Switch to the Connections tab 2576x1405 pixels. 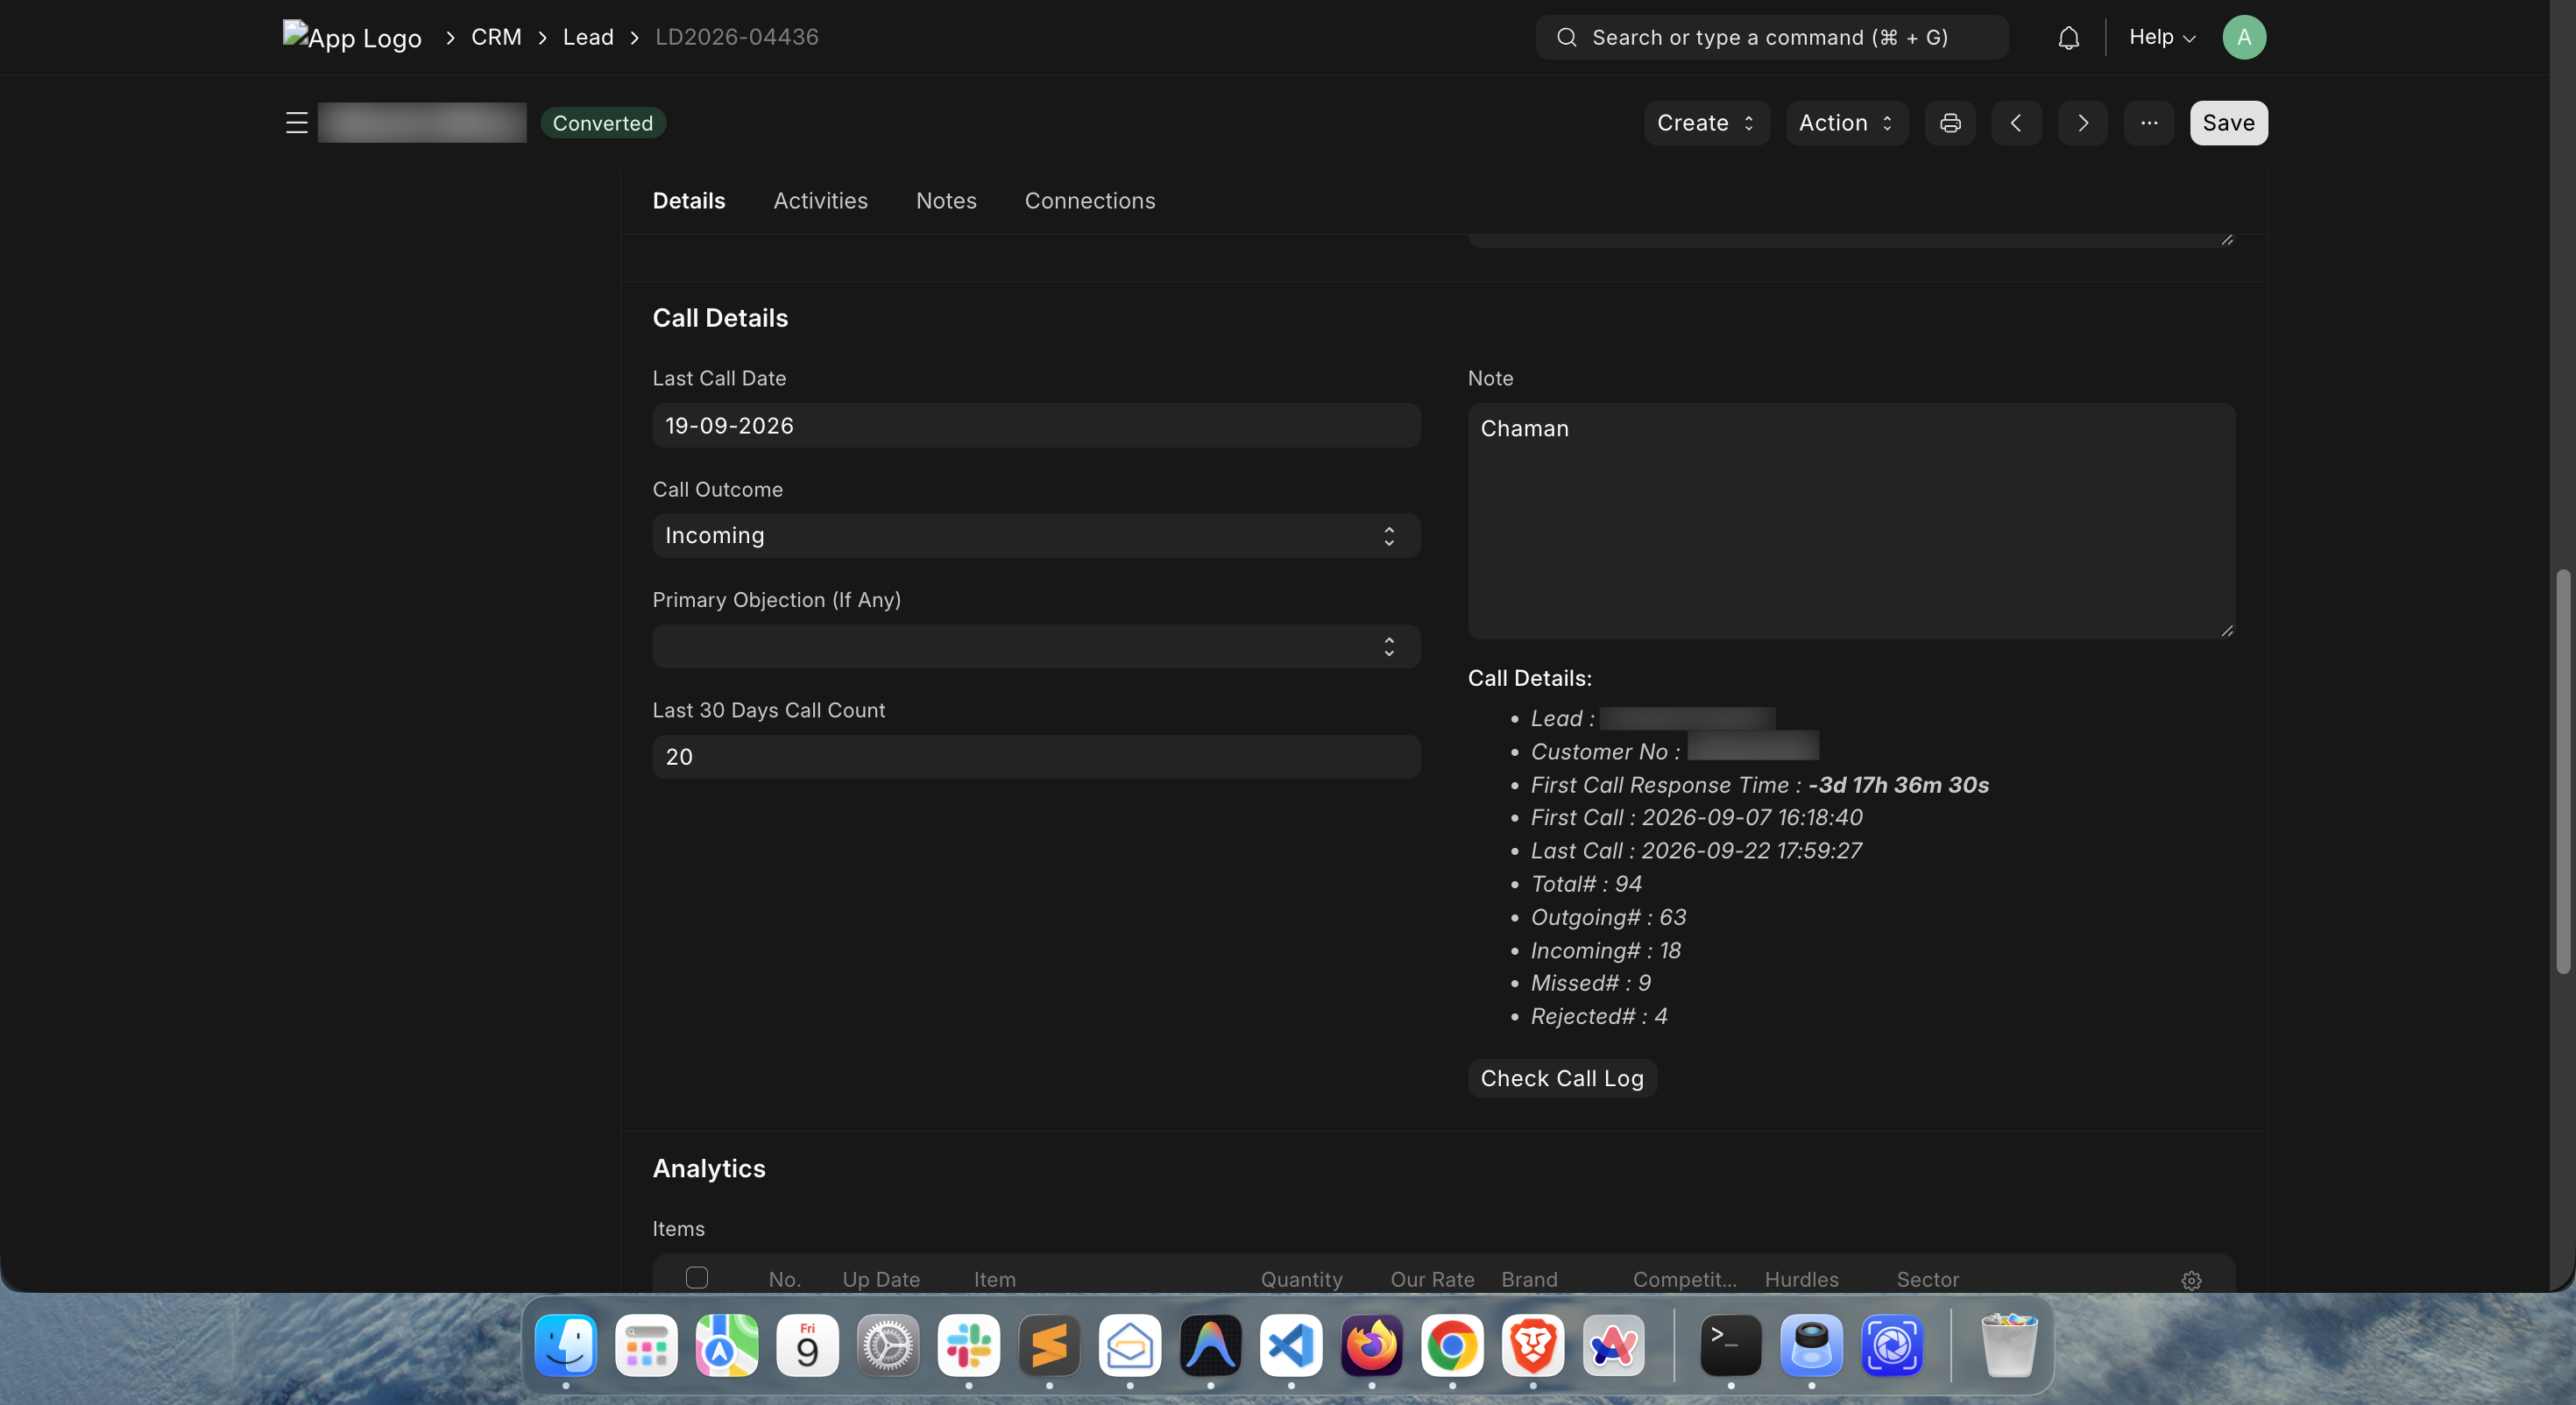pos(1089,201)
